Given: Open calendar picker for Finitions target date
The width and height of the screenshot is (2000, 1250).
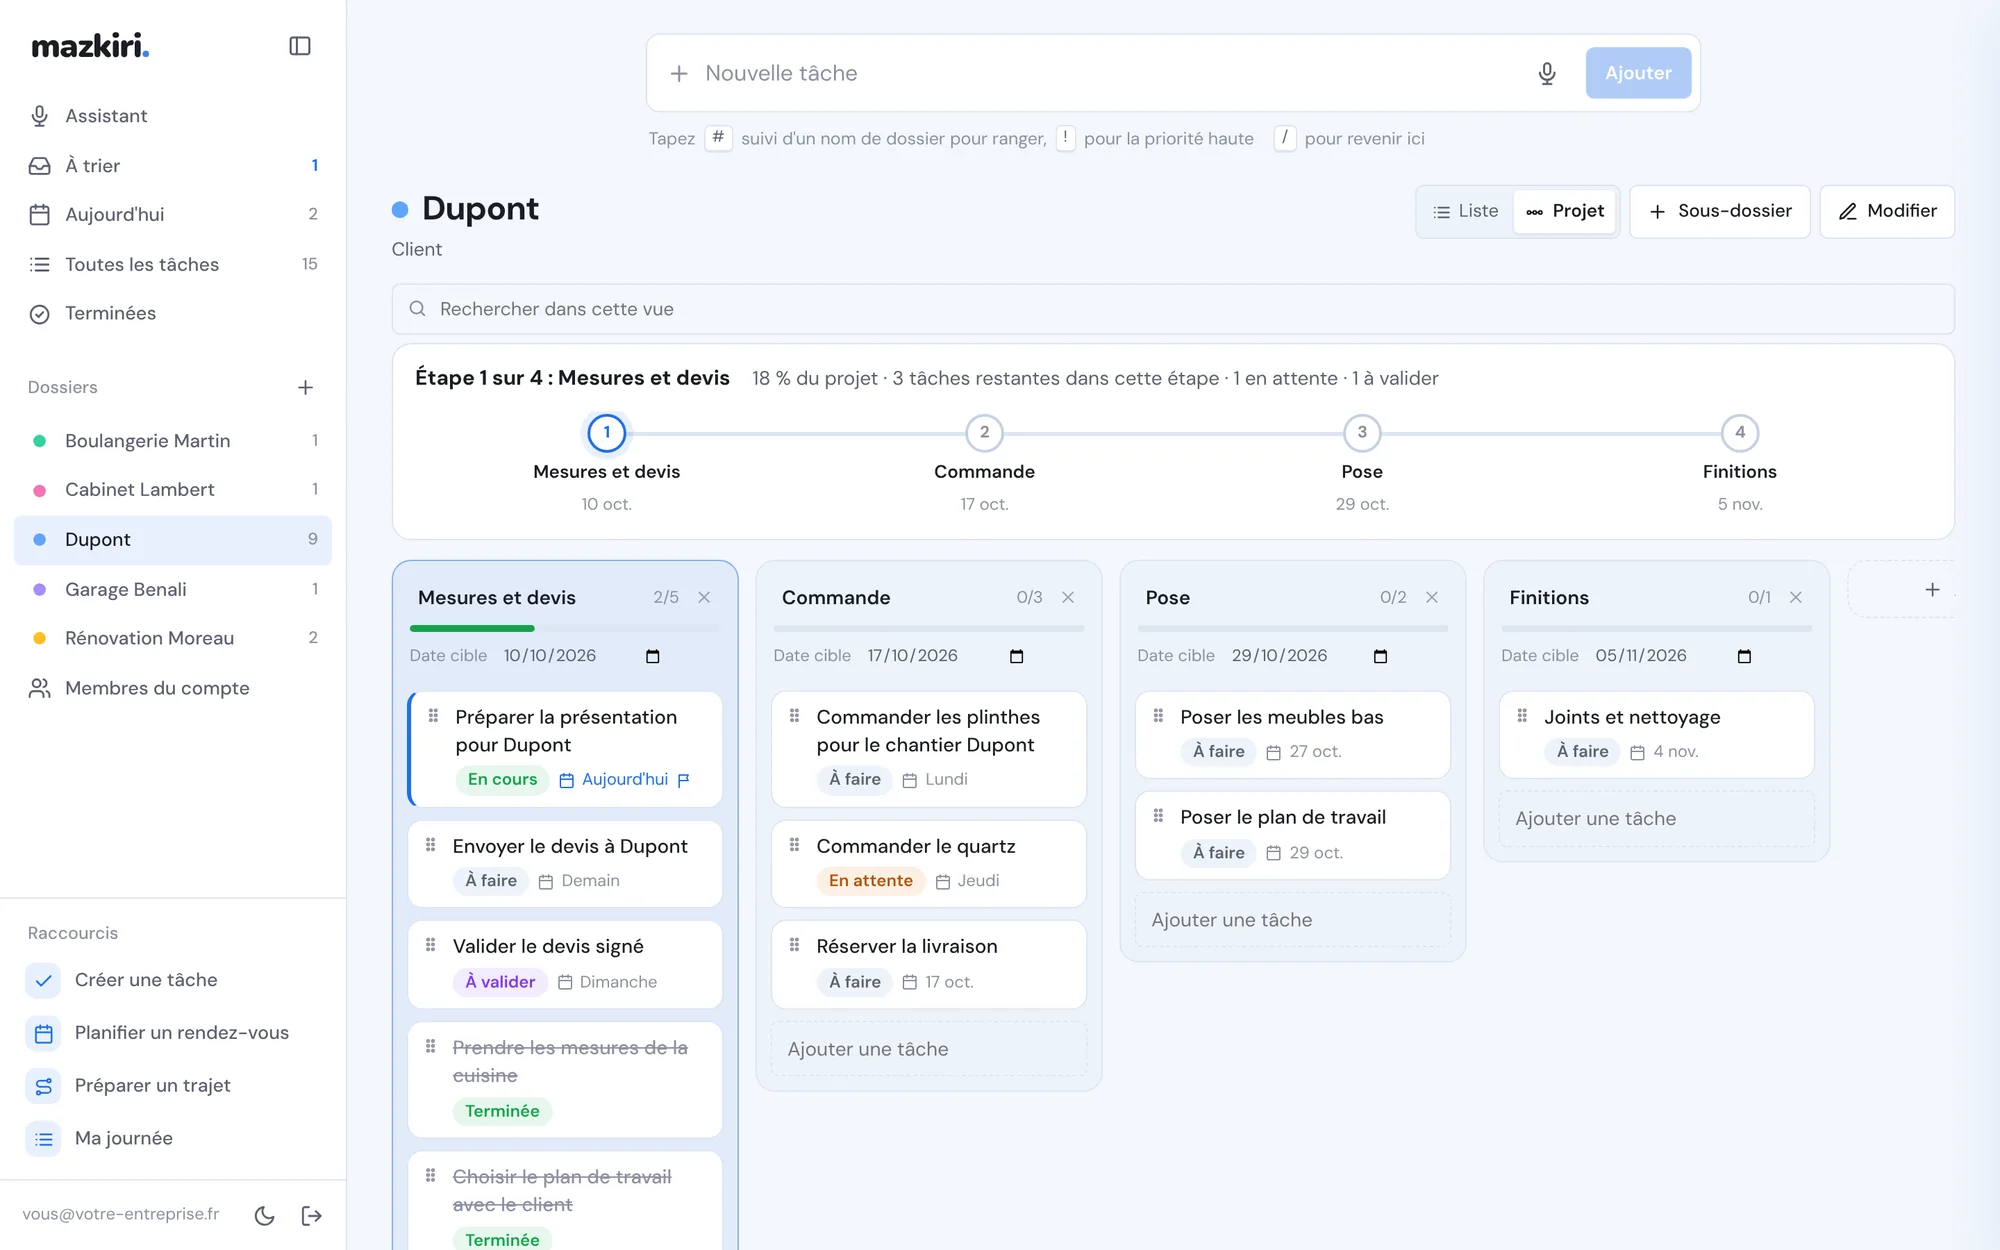Looking at the screenshot, I should pos(1745,656).
